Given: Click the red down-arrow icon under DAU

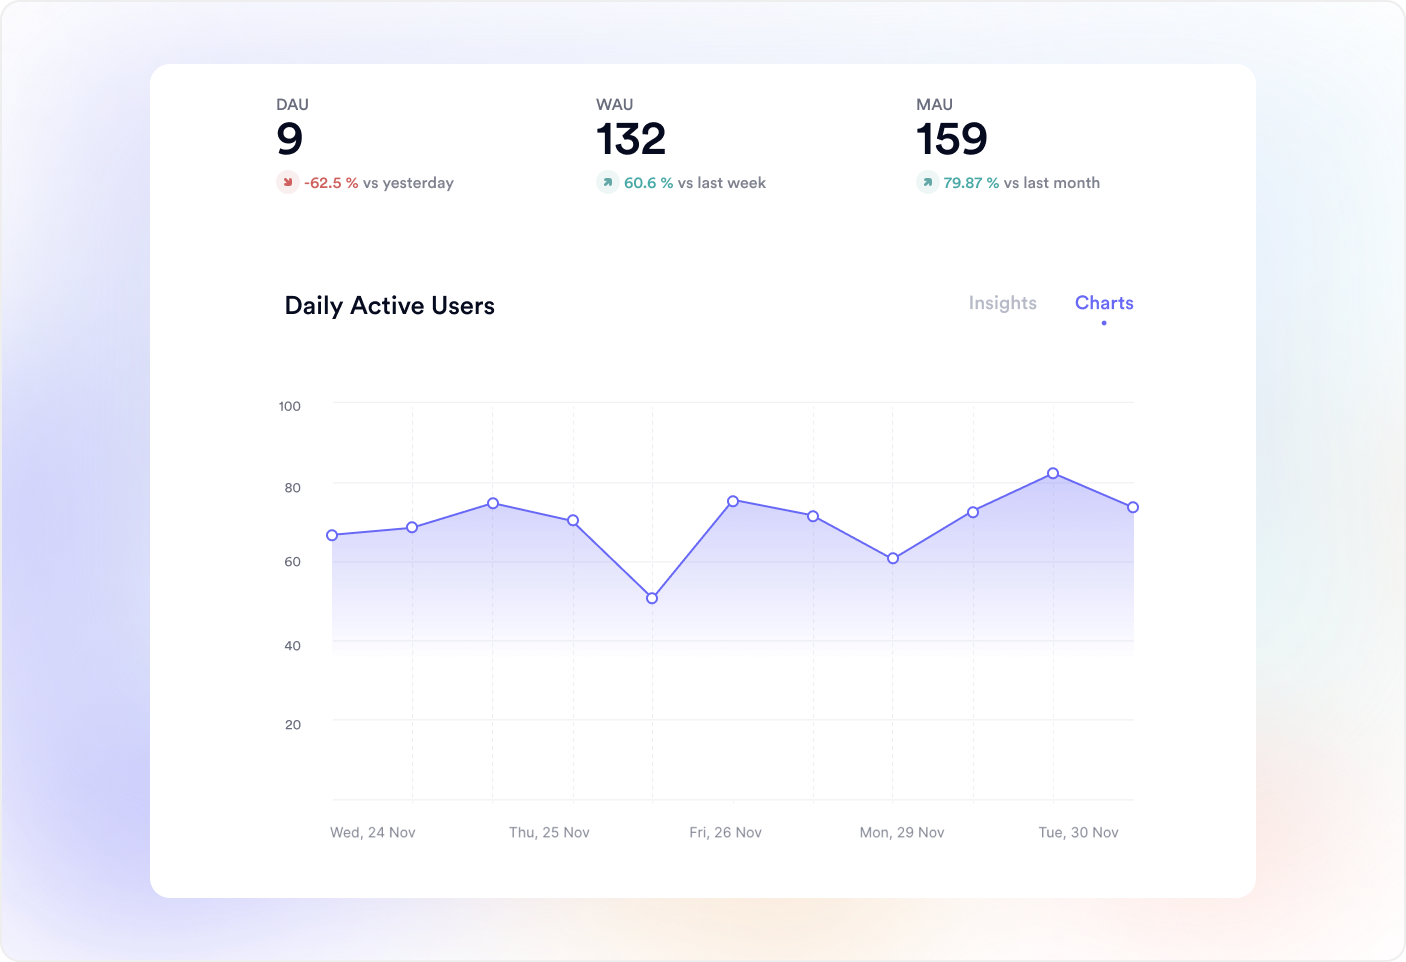Looking at the screenshot, I should (x=288, y=182).
